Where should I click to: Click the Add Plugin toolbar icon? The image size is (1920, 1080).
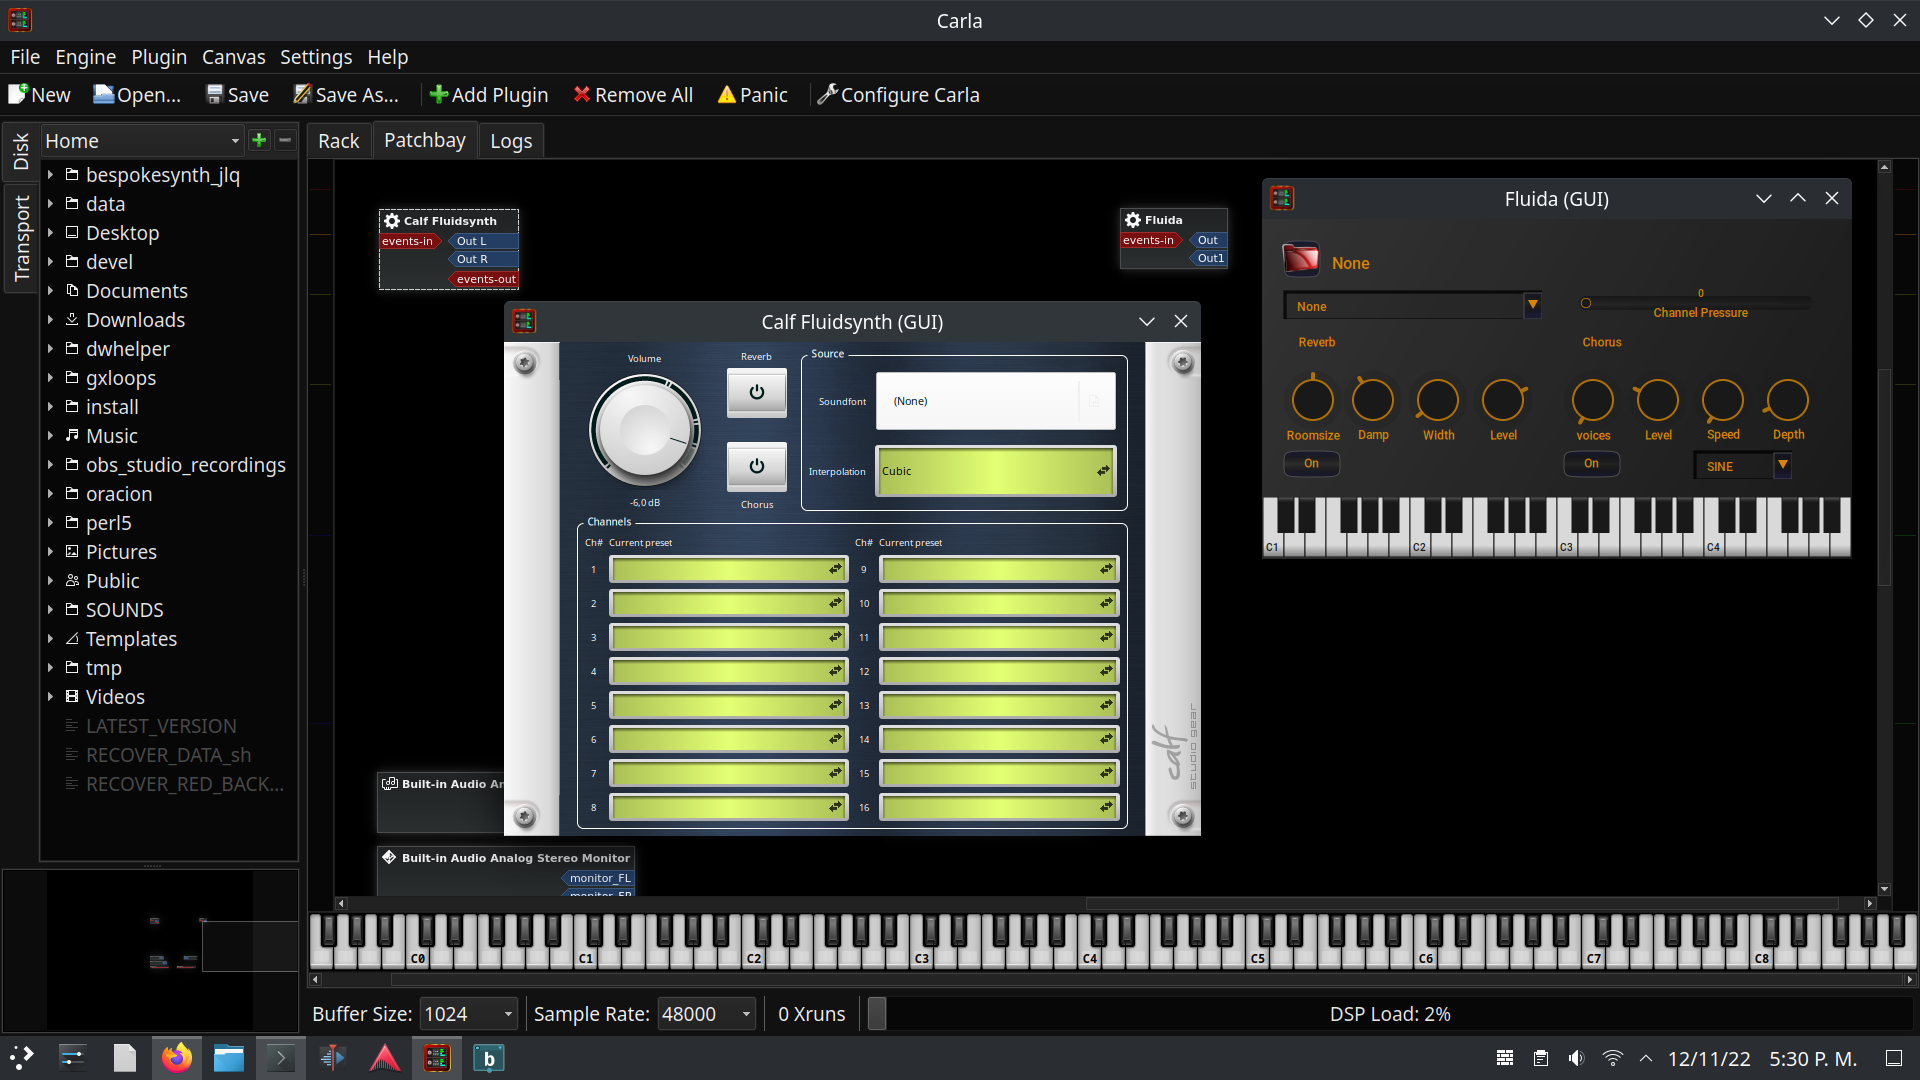click(438, 94)
